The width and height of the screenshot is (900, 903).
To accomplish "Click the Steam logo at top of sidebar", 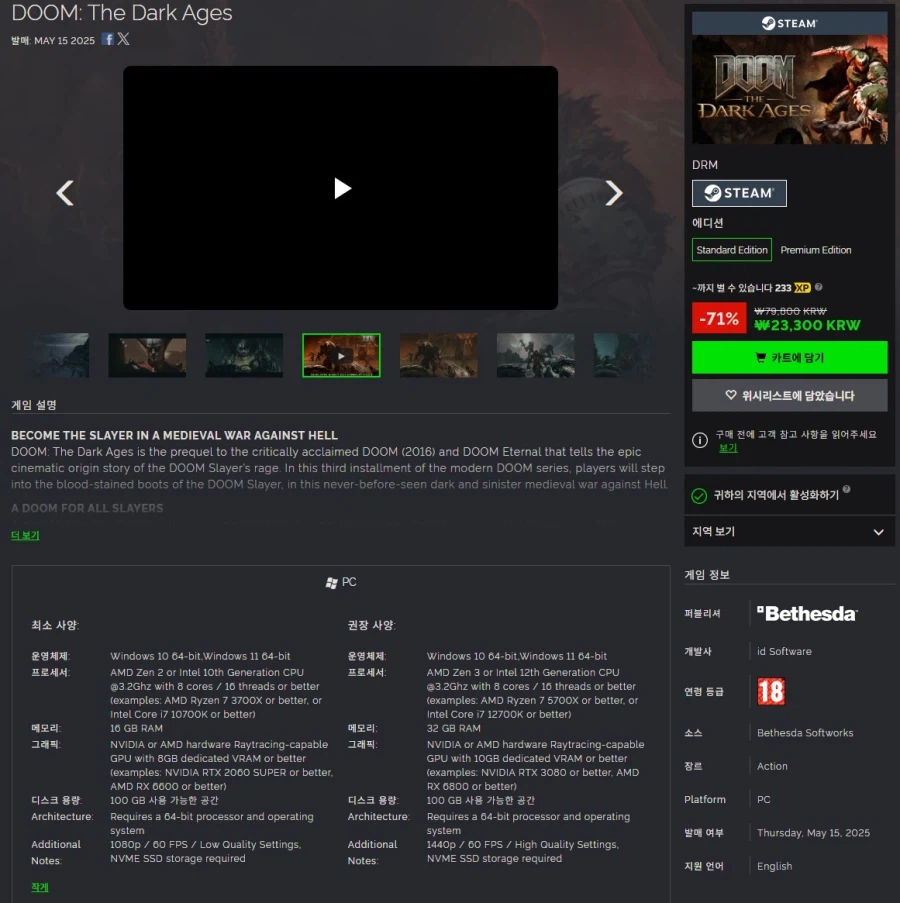I will coord(789,22).
